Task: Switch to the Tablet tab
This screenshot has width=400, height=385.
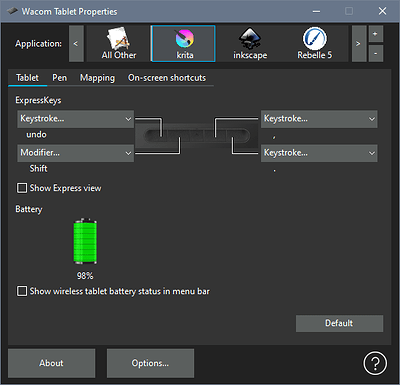Action: (x=27, y=78)
